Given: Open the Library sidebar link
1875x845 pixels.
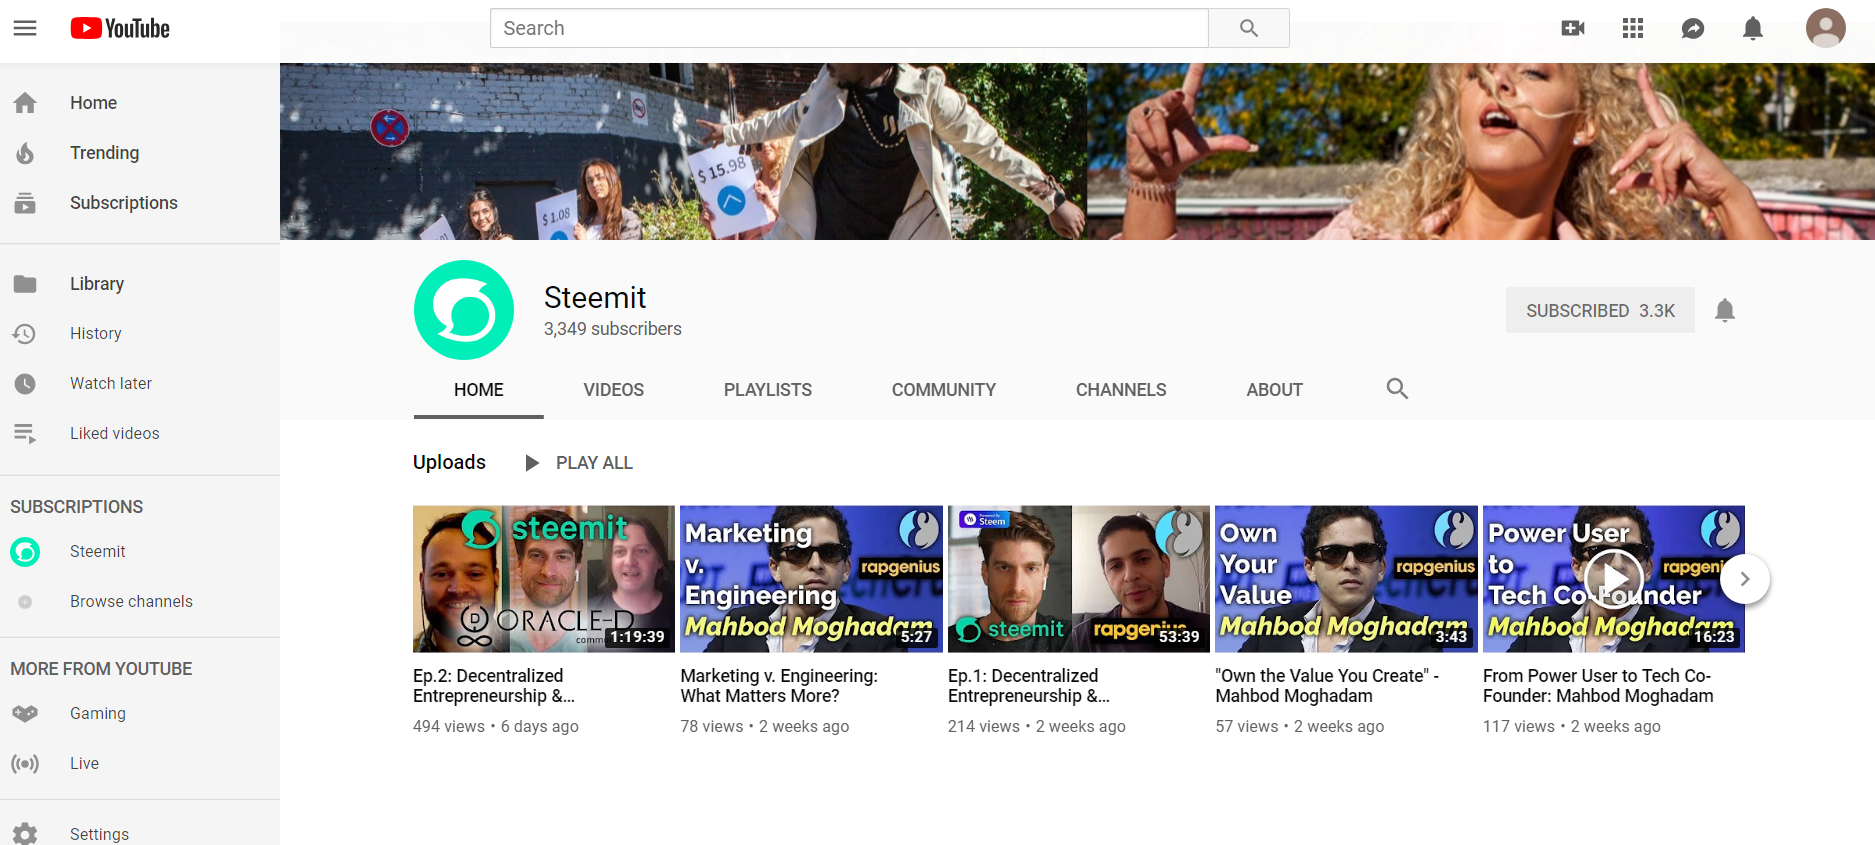Looking at the screenshot, I should click(97, 284).
